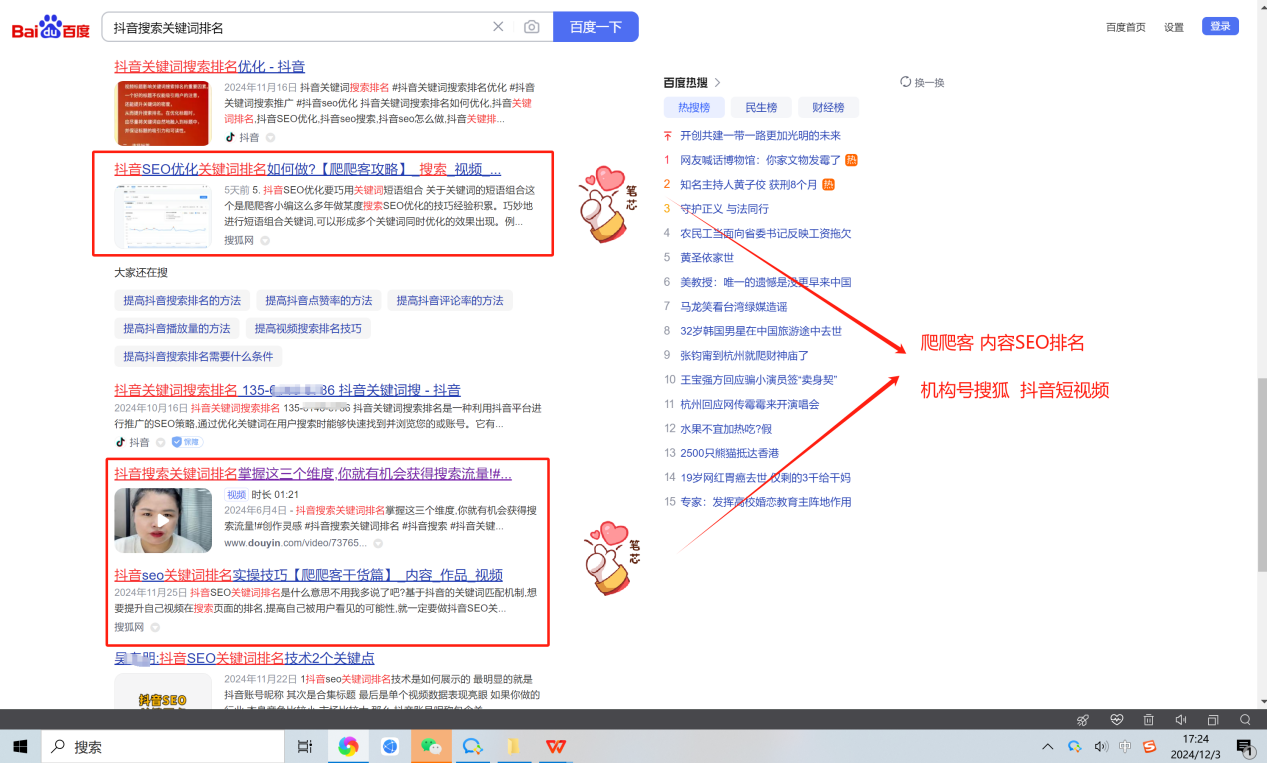The image size is (1267, 763).
Task: Click related search 提高抖音搜索排名需要什么条件
Action: [198, 356]
